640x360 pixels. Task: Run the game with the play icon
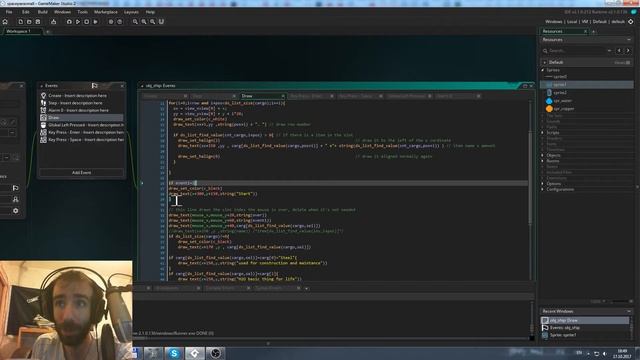(78, 22)
